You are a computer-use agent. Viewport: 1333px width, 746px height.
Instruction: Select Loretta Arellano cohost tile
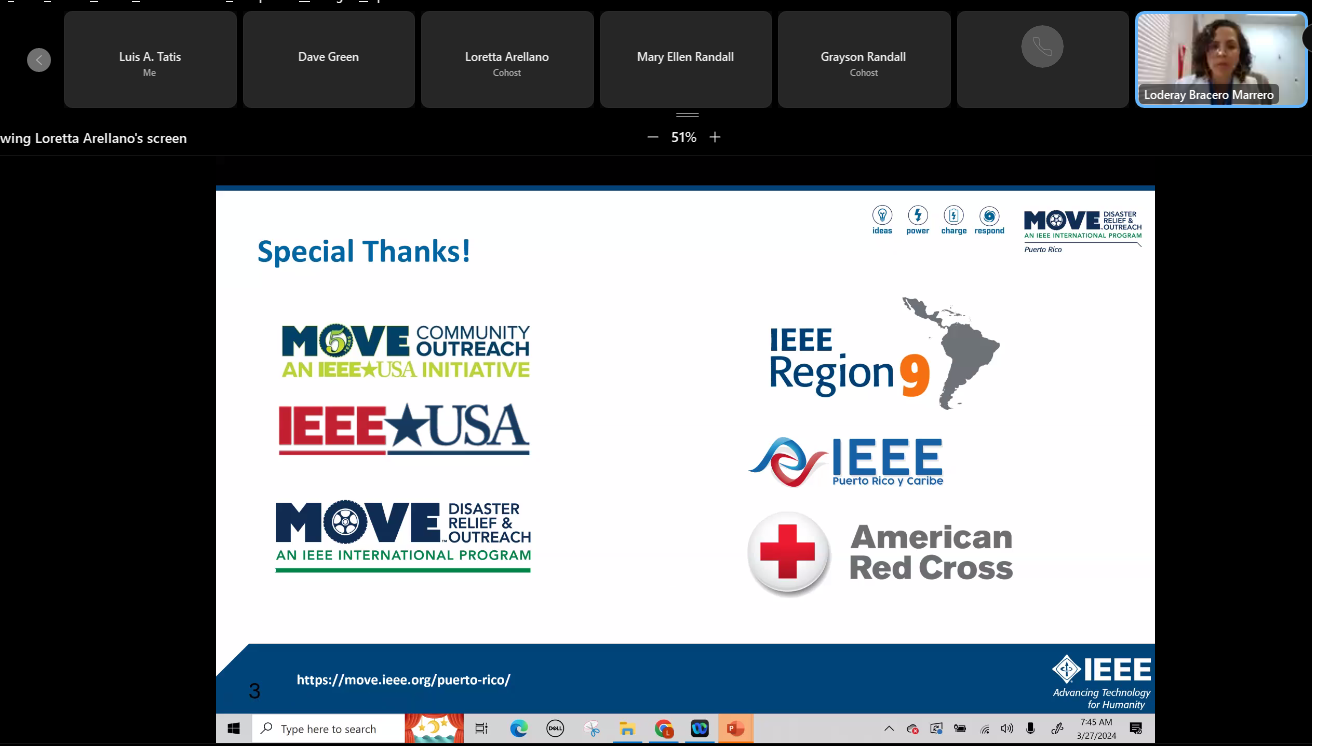click(507, 59)
